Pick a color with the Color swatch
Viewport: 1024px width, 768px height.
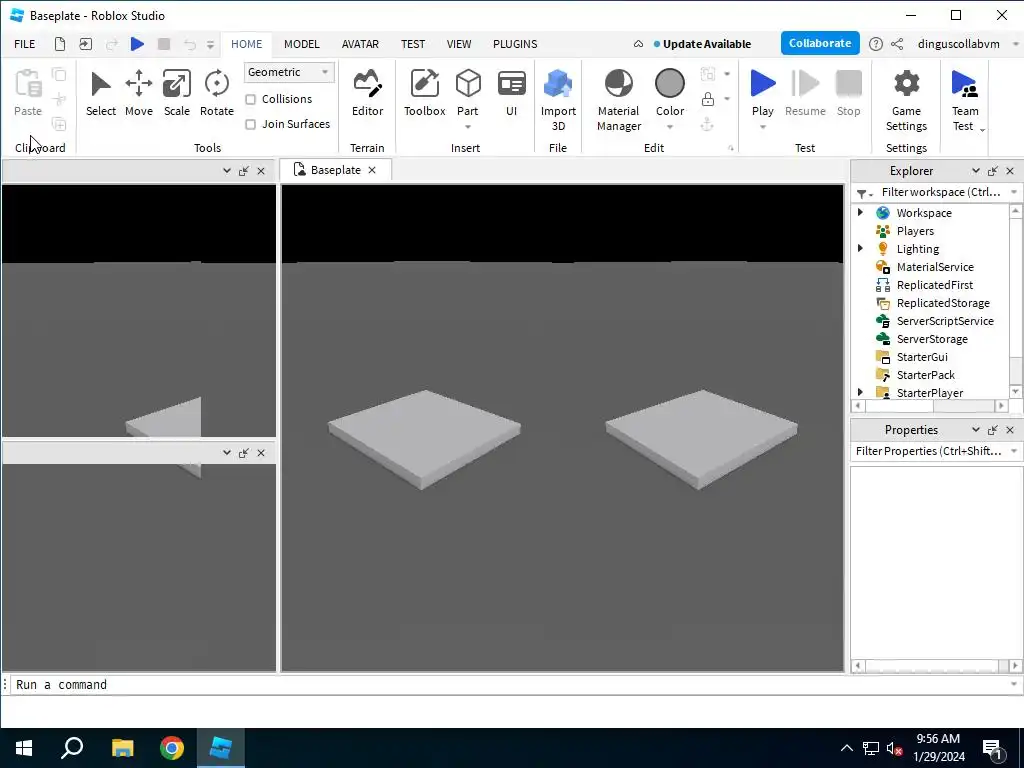pyautogui.click(x=669, y=84)
